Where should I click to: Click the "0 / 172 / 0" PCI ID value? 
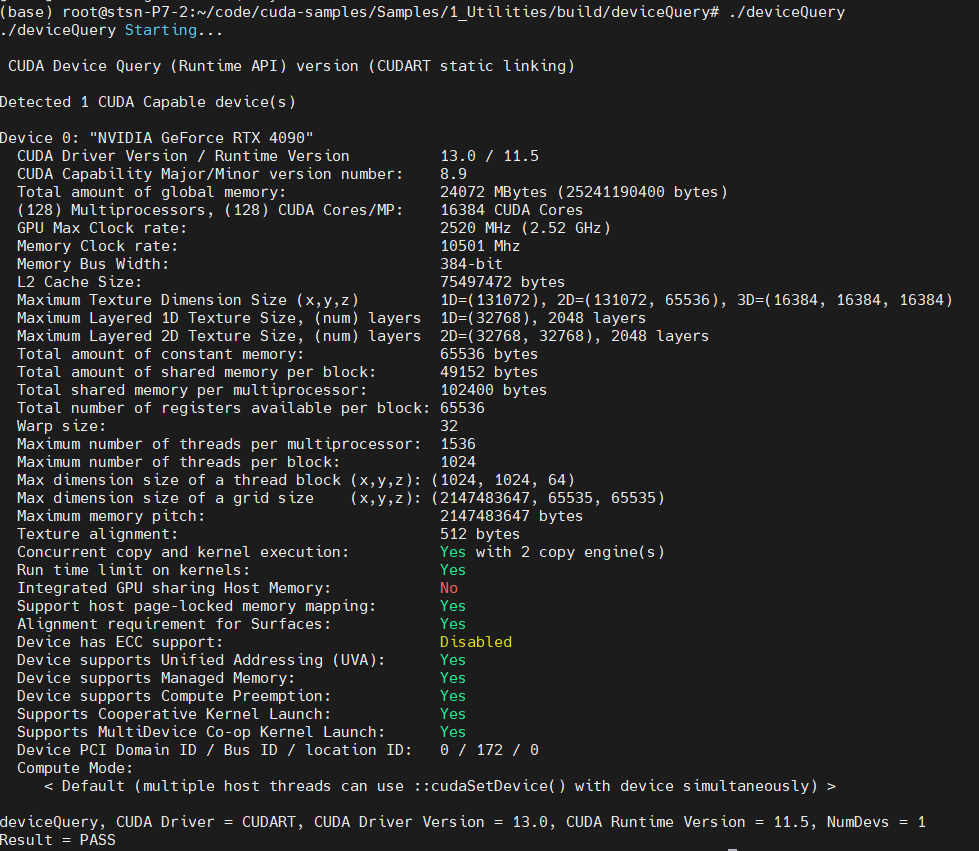pyautogui.click(x=490, y=750)
